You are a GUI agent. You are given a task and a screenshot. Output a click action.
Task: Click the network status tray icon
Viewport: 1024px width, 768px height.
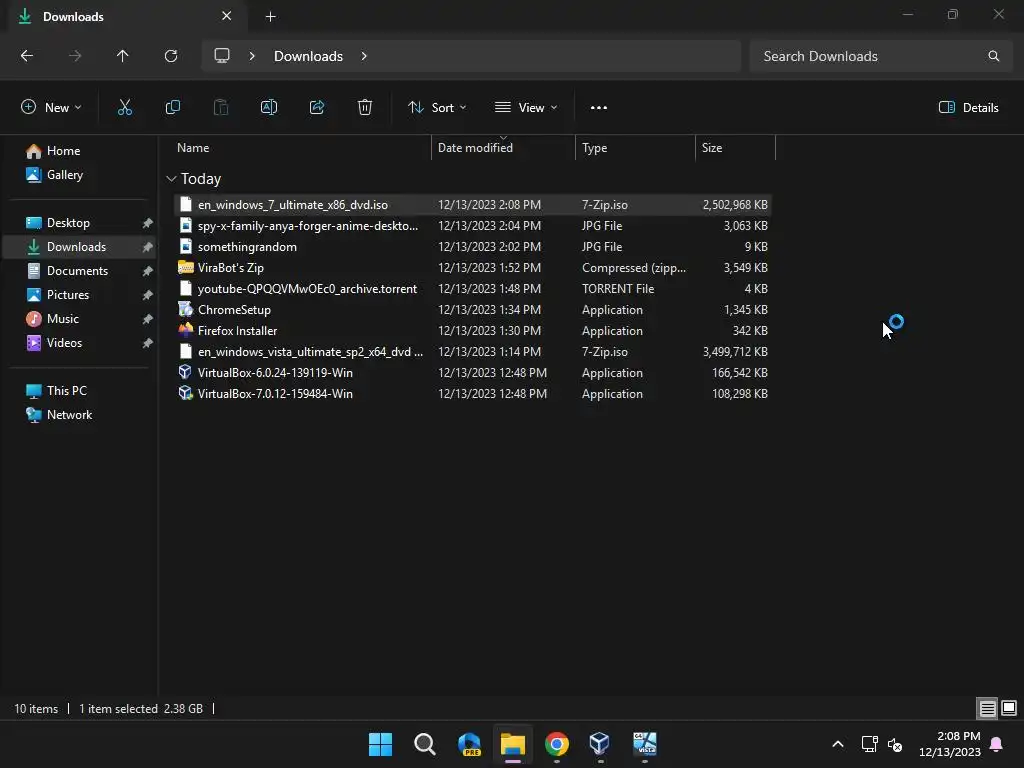click(x=869, y=744)
